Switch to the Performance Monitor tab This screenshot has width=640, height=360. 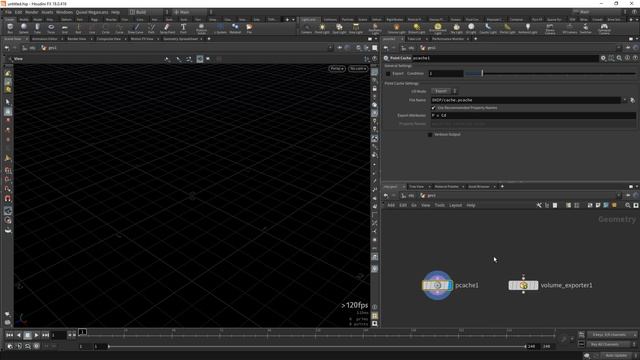click(x=448, y=39)
